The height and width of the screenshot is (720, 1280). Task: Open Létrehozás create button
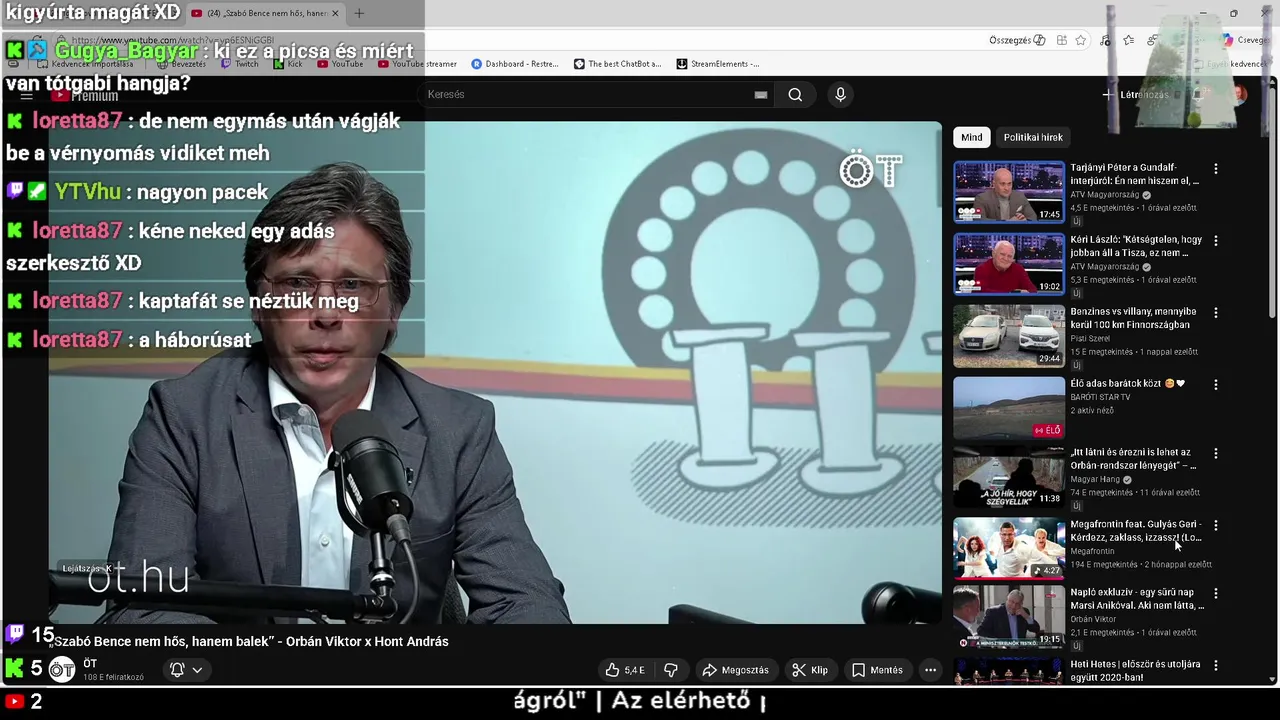click(x=1136, y=95)
